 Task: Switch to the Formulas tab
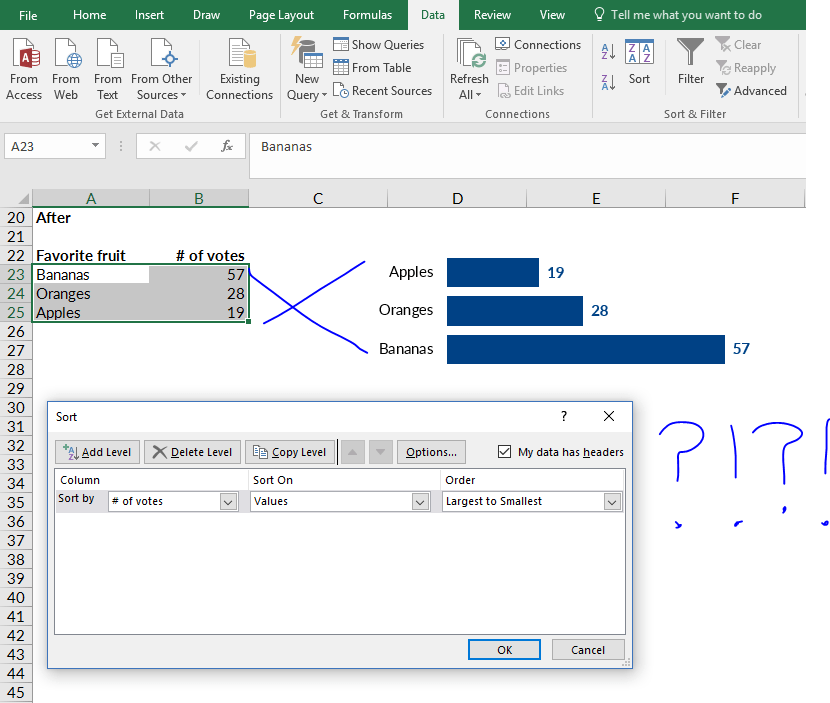[367, 15]
